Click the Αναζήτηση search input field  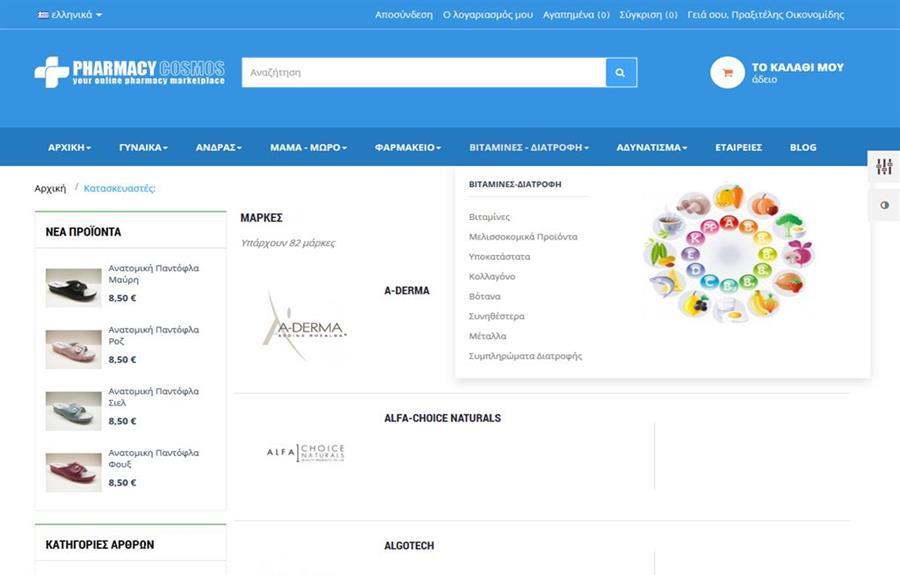pos(423,73)
